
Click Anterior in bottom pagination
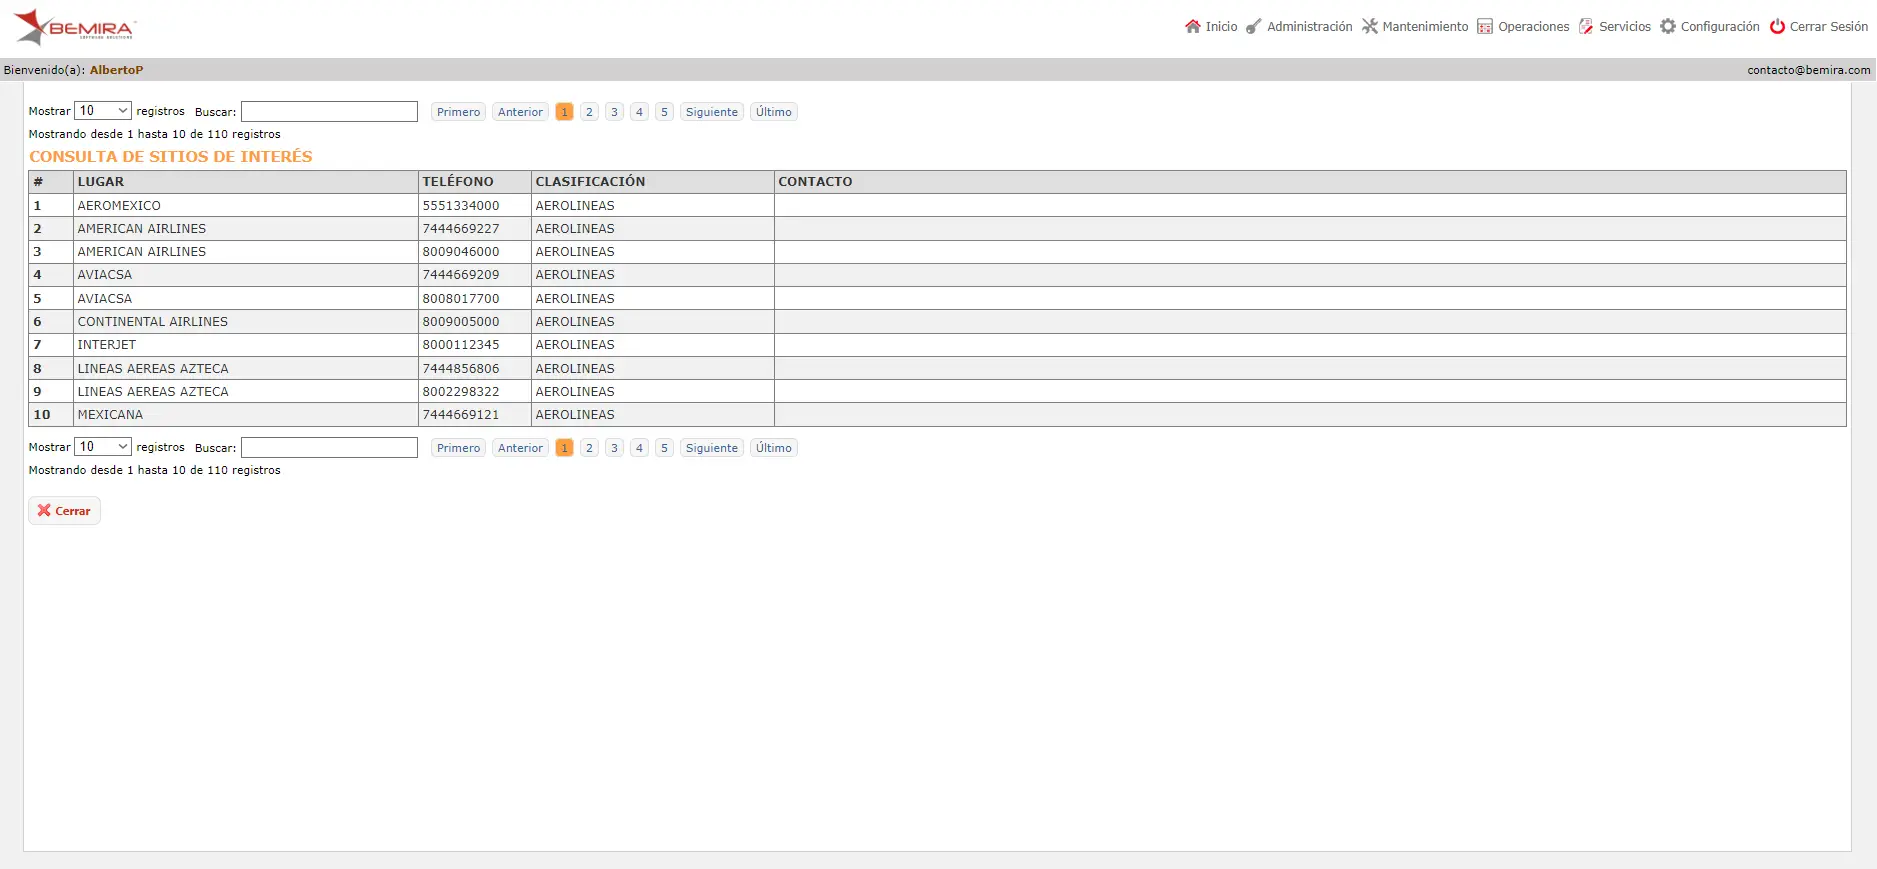point(520,448)
